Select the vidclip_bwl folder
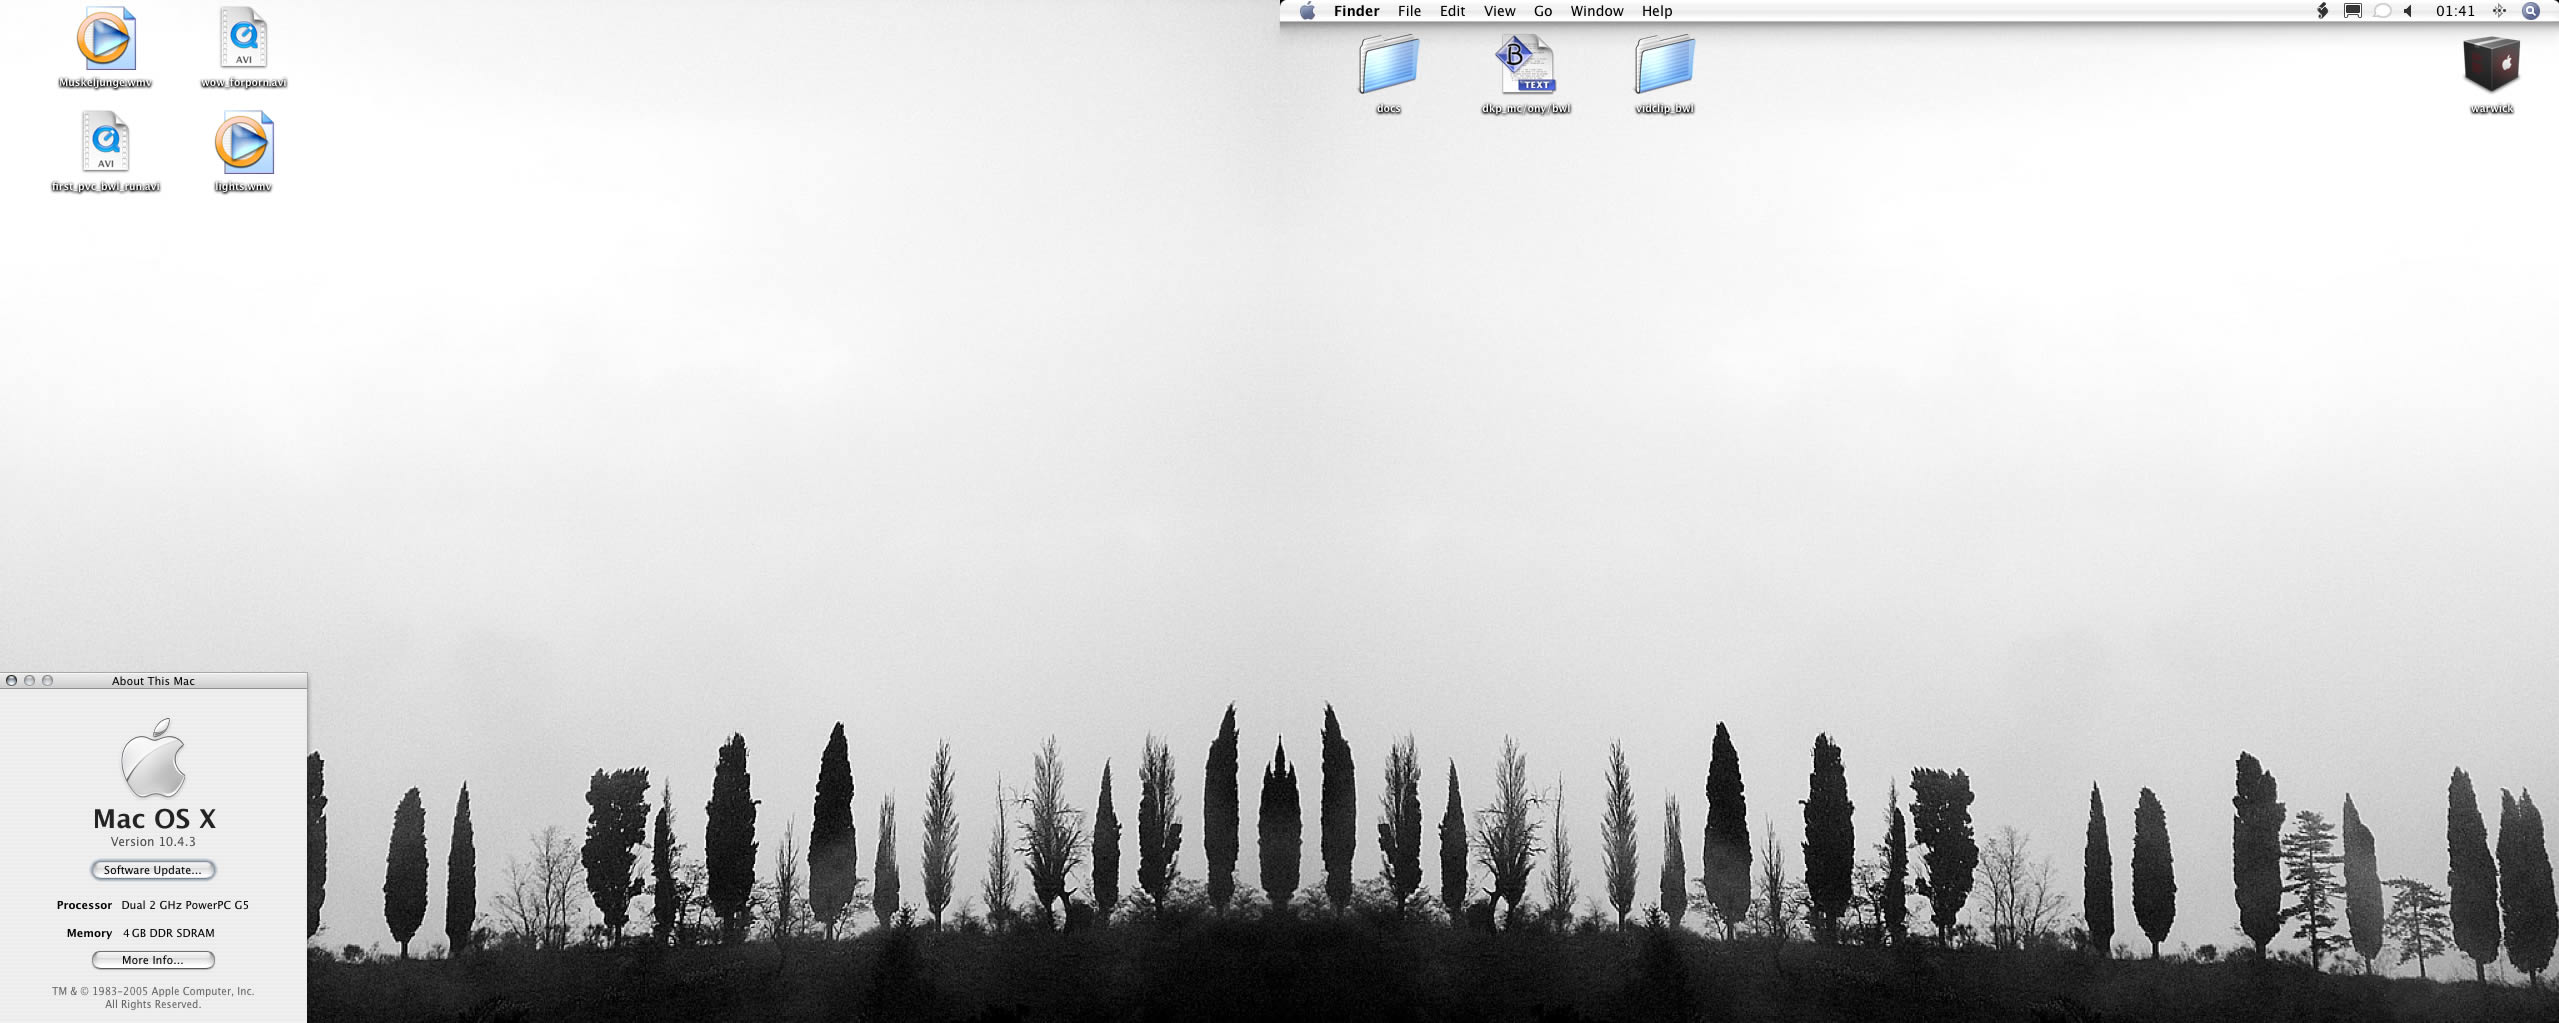 click(x=1664, y=65)
